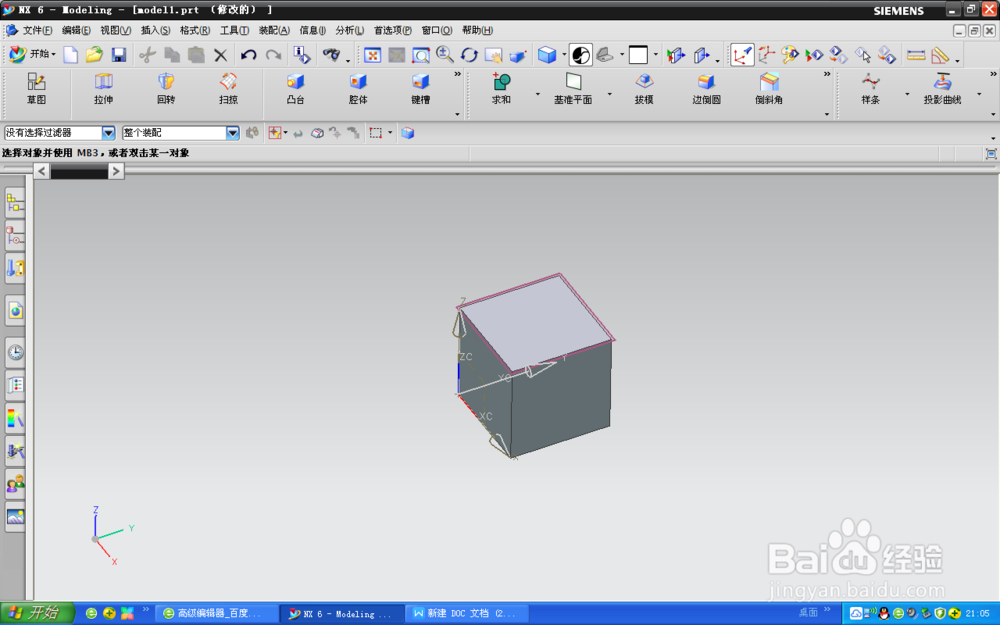1000x625 pixels.
Task: Open the 首选项(P) menu
Action: (x=392, y=30)
